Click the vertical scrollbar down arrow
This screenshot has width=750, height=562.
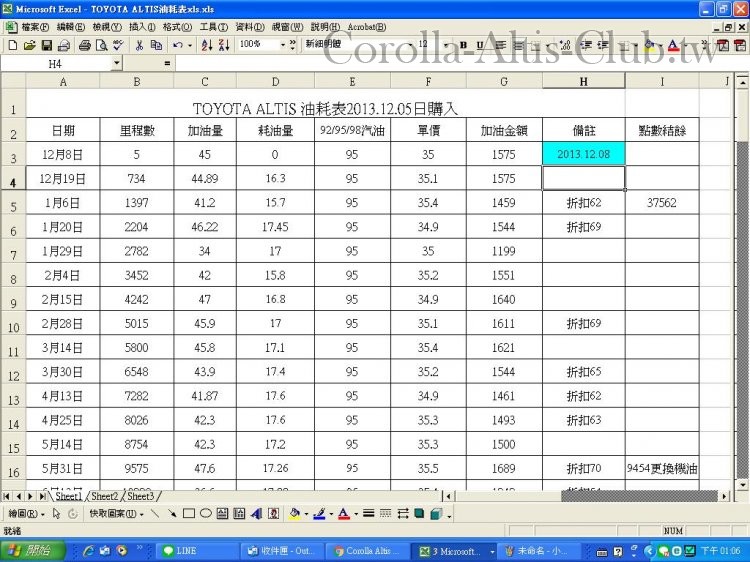(x=742, y=485)
